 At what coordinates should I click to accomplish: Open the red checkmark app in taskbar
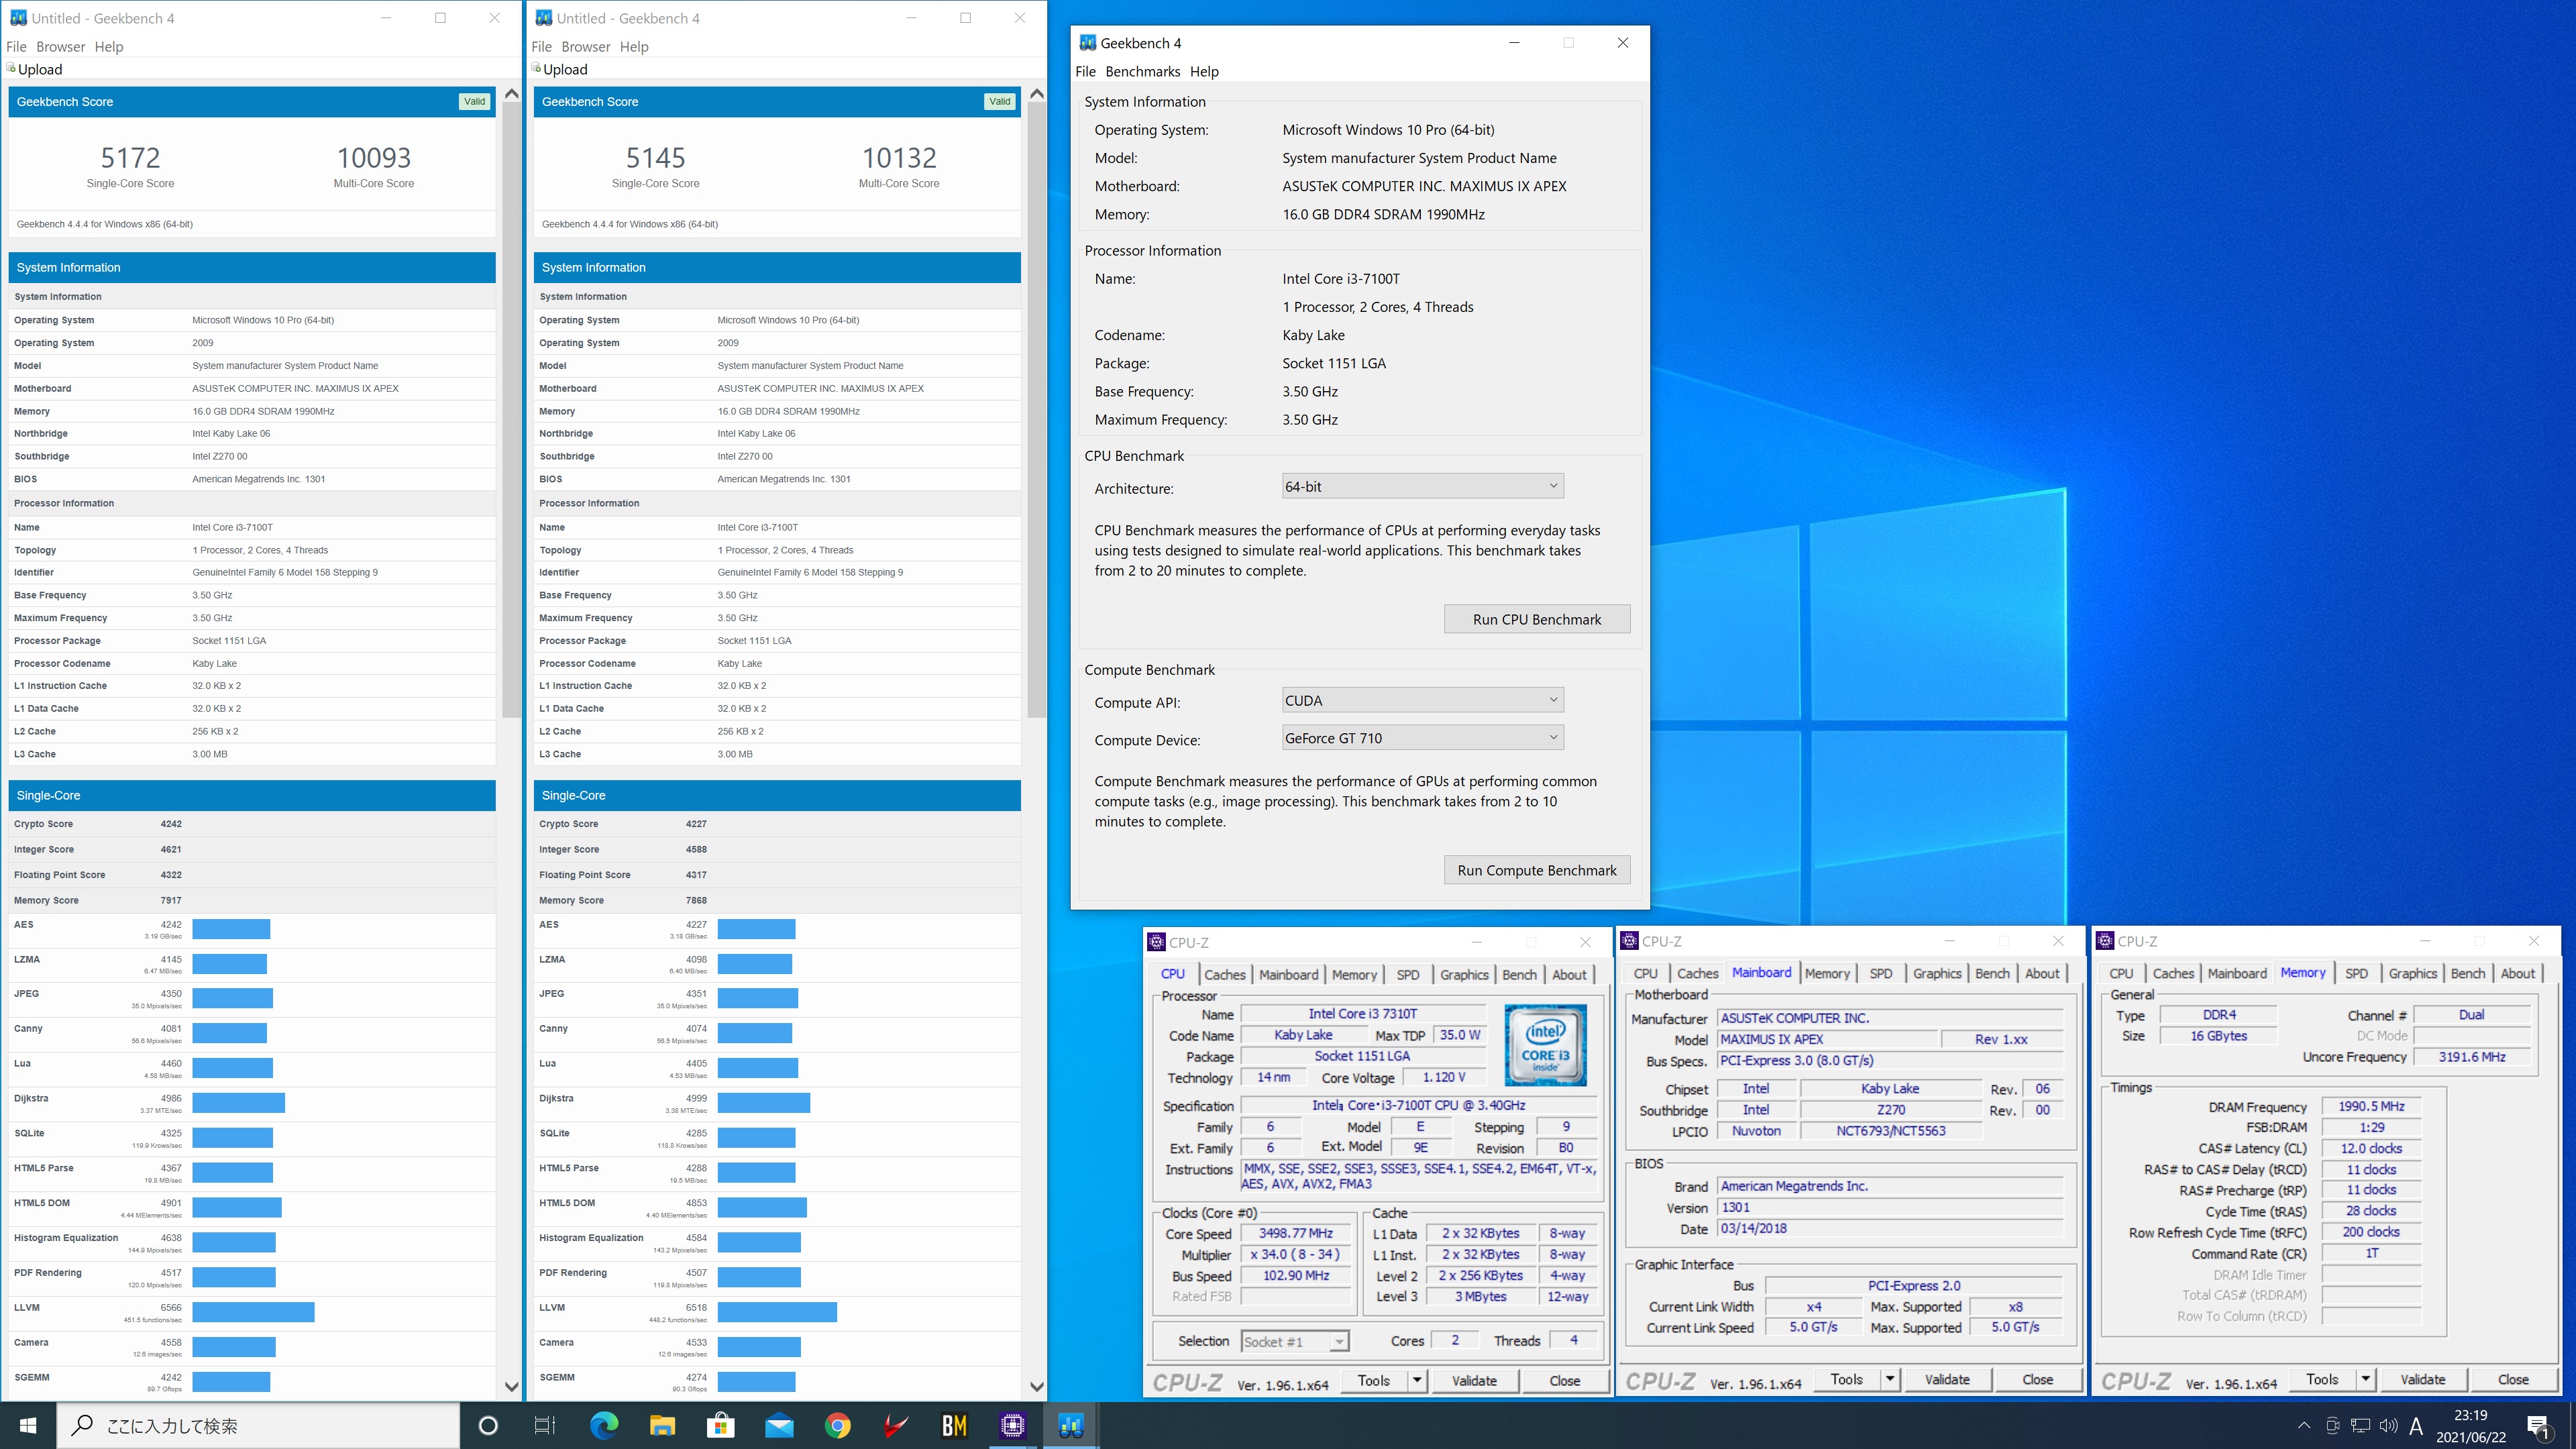[896, 1425]
